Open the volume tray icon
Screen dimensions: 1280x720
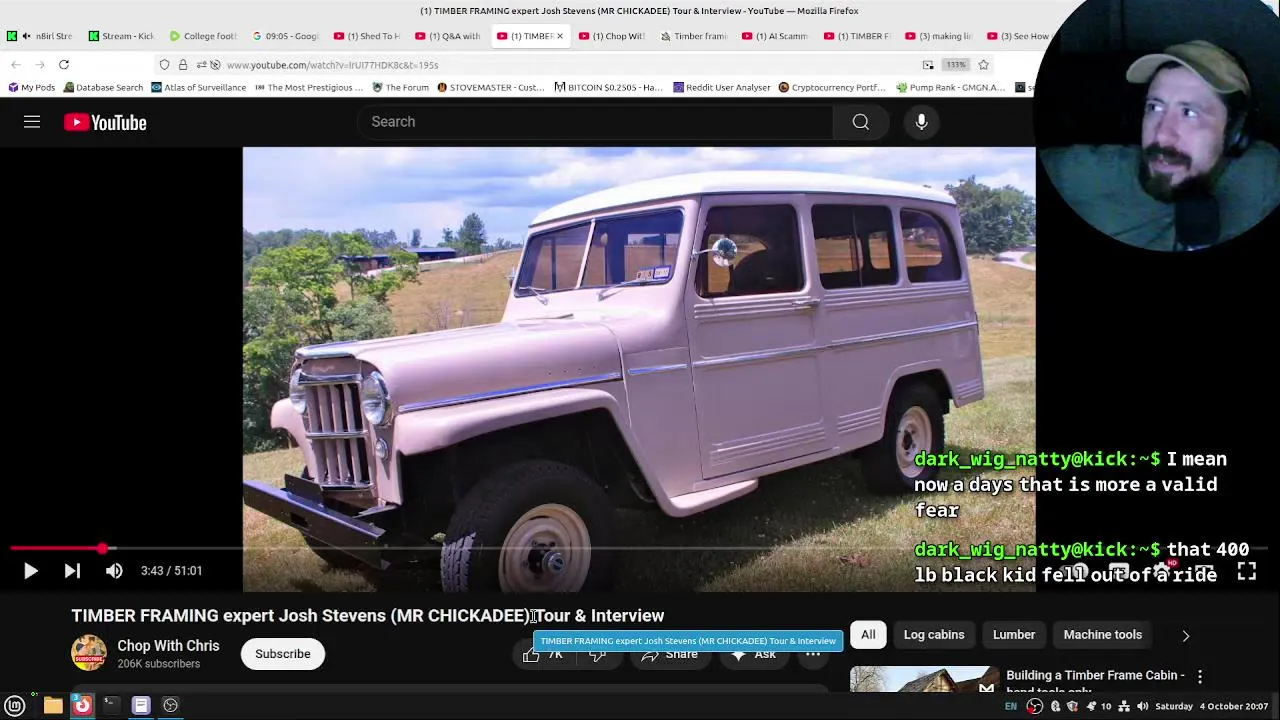pyautogui.click(x=1142, y=706)
